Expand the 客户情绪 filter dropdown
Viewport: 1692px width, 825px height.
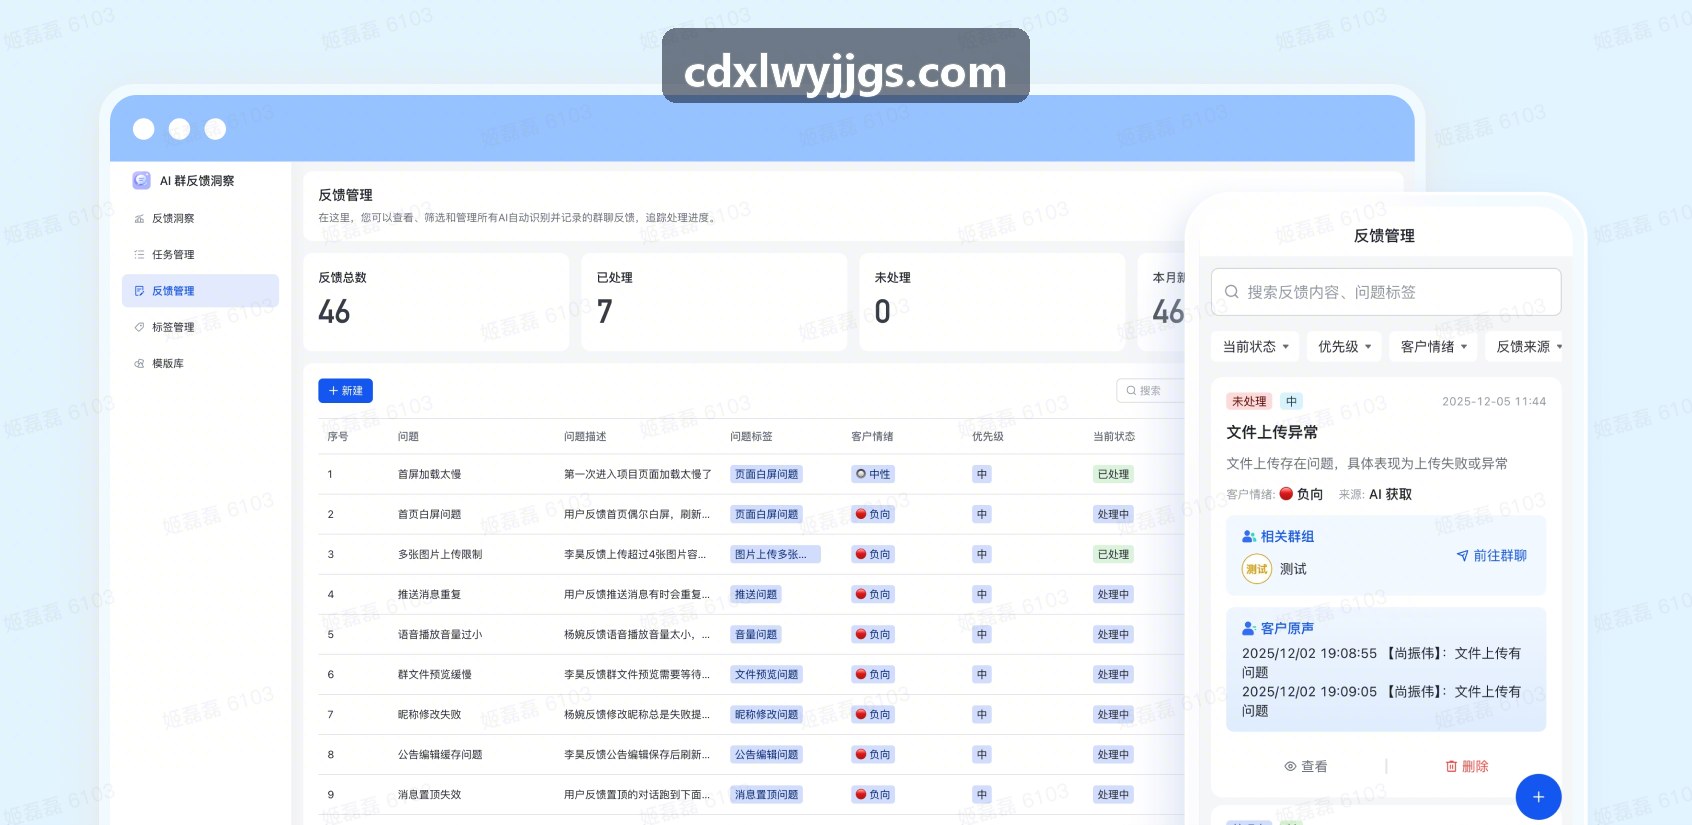coord(1434,347)
